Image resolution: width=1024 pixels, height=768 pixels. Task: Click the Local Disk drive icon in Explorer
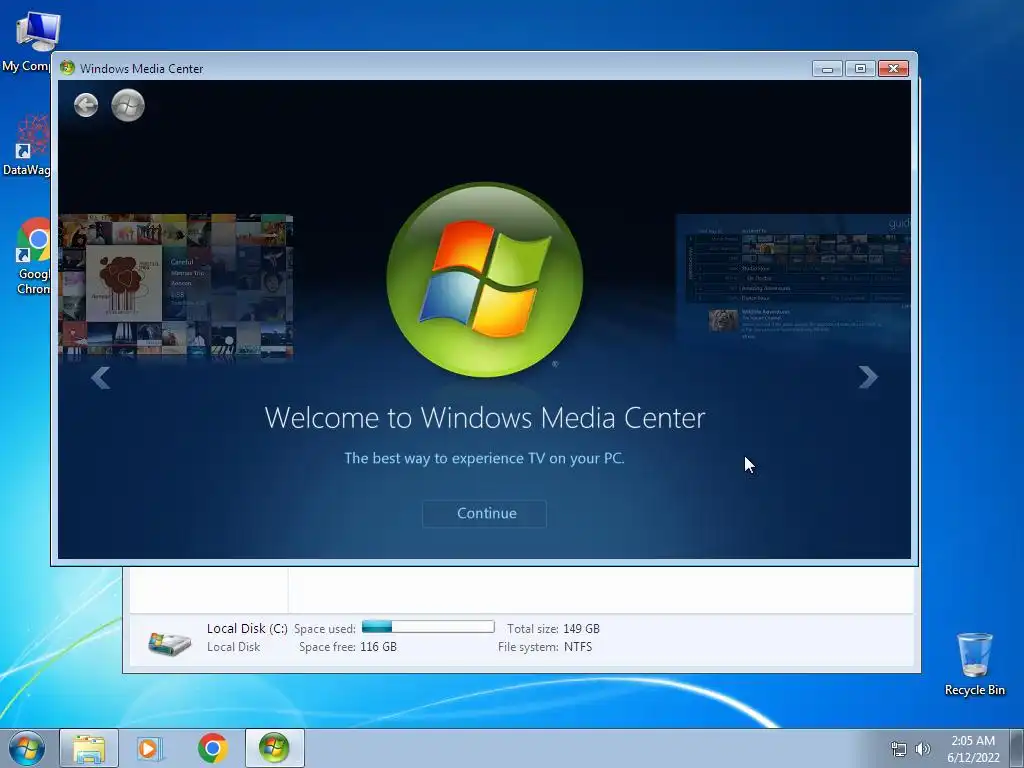169,643
